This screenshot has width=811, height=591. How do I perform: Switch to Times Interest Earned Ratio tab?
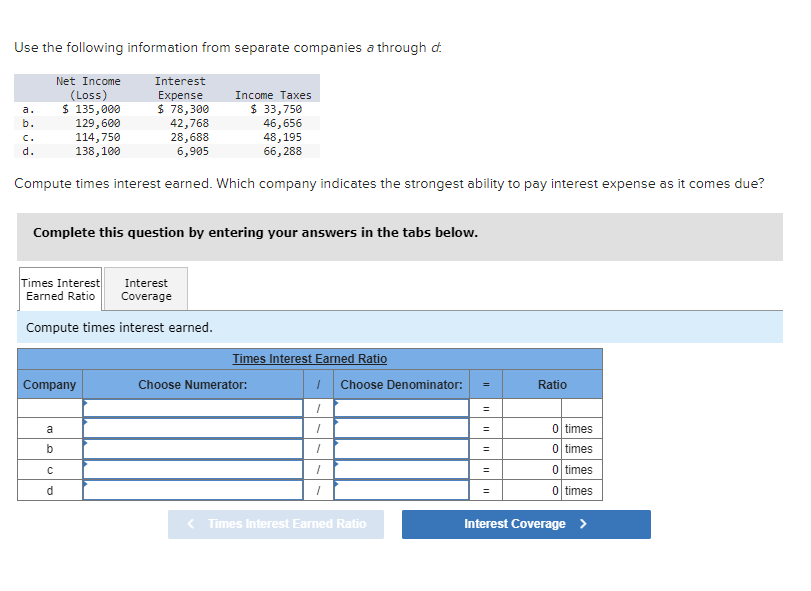[61, 289]
